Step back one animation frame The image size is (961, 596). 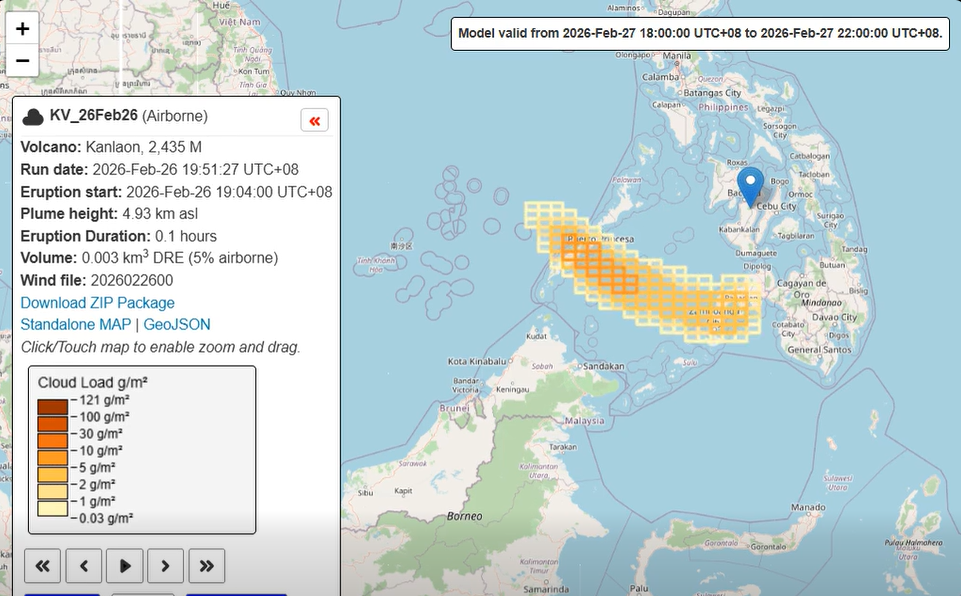pos(84,565)
